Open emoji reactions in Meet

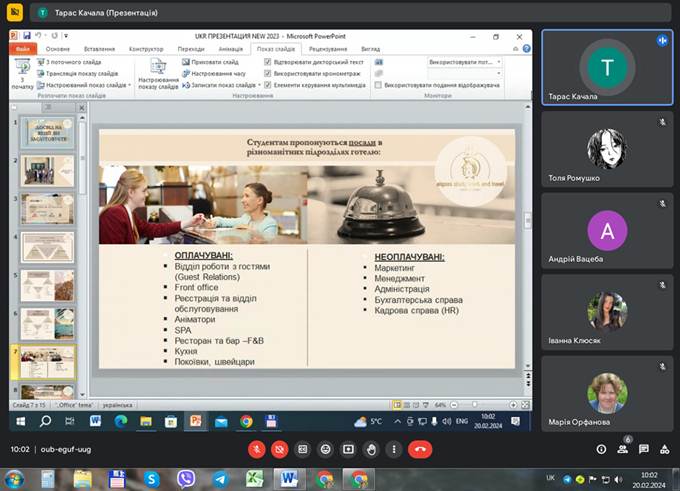(x=326, y=450)
